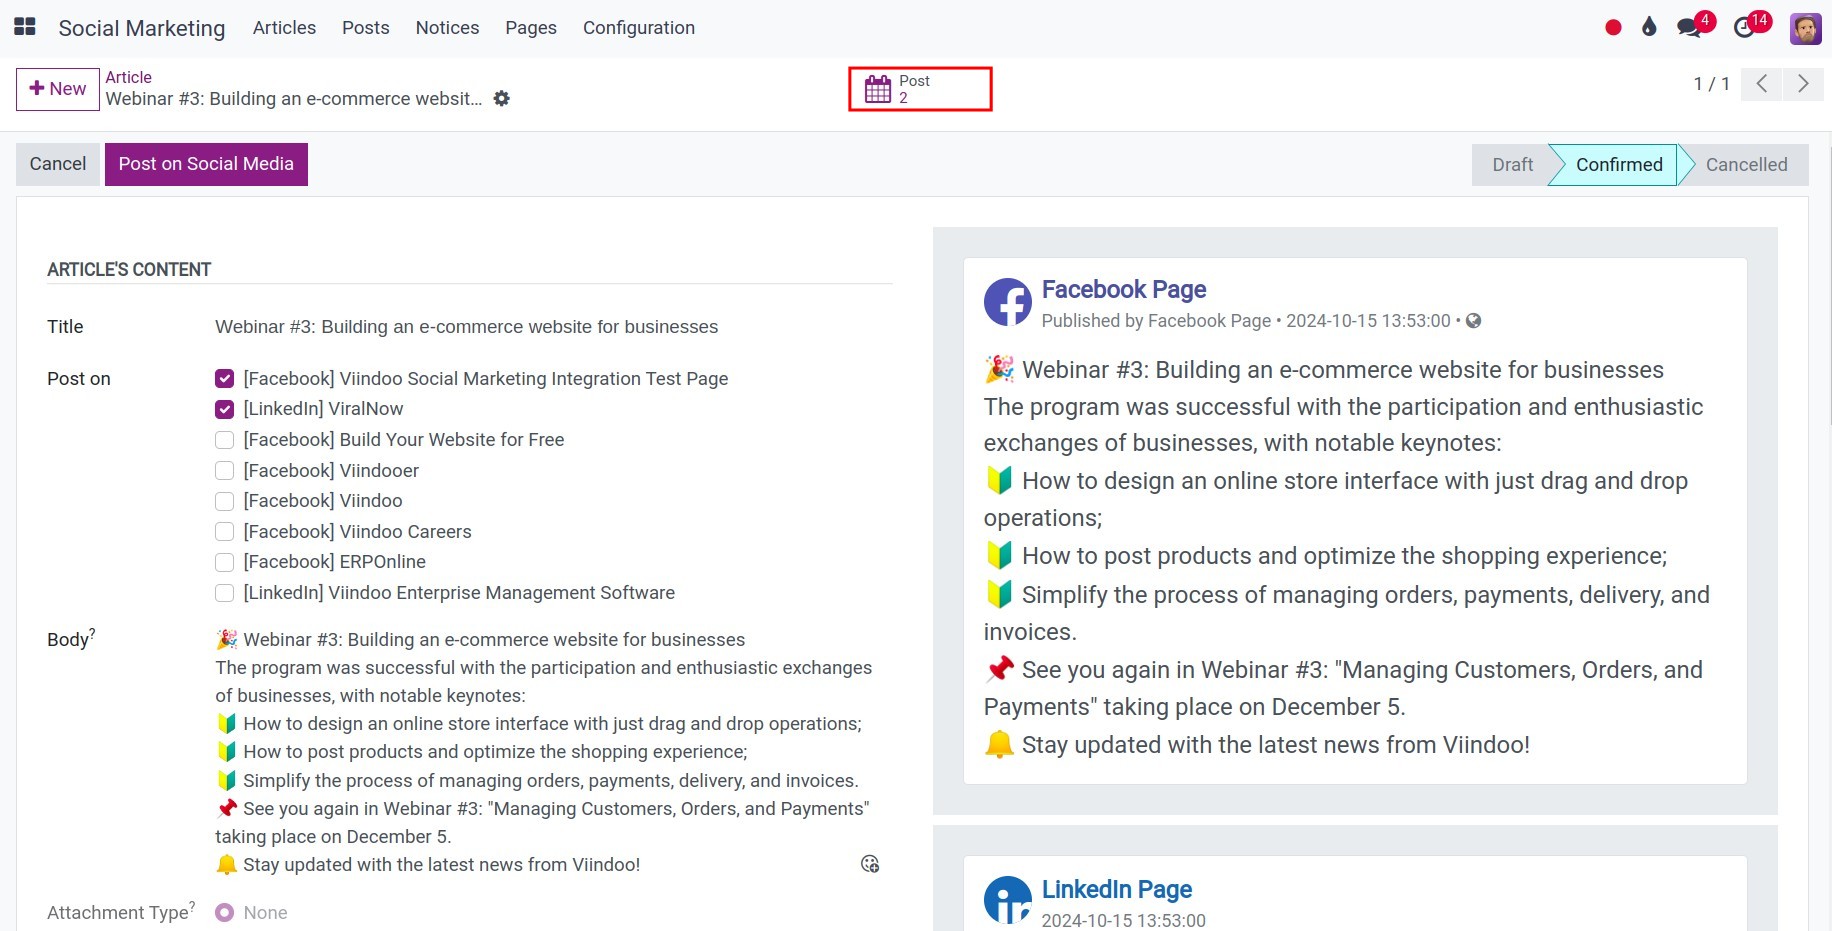
Task: Open the Pages menu
Action: (531, 28)
